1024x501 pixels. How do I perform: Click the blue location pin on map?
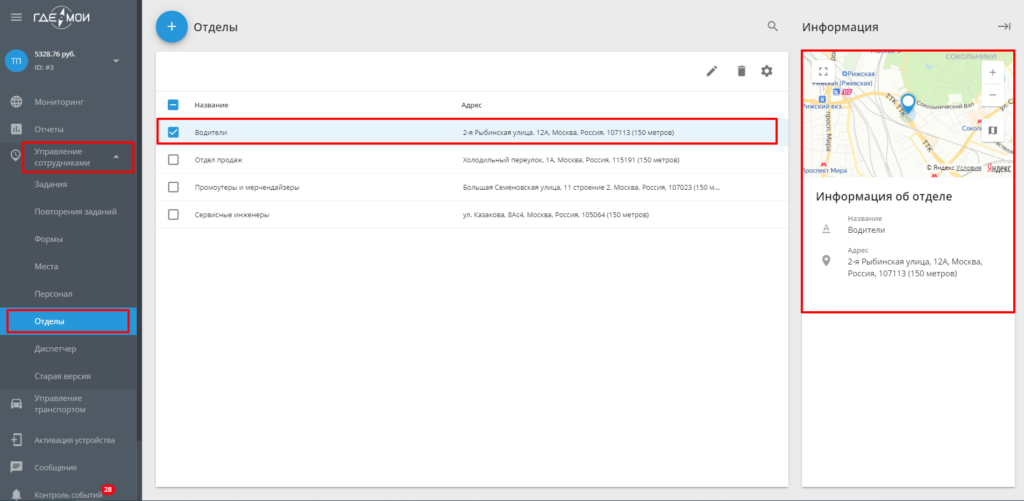point(908,103)
